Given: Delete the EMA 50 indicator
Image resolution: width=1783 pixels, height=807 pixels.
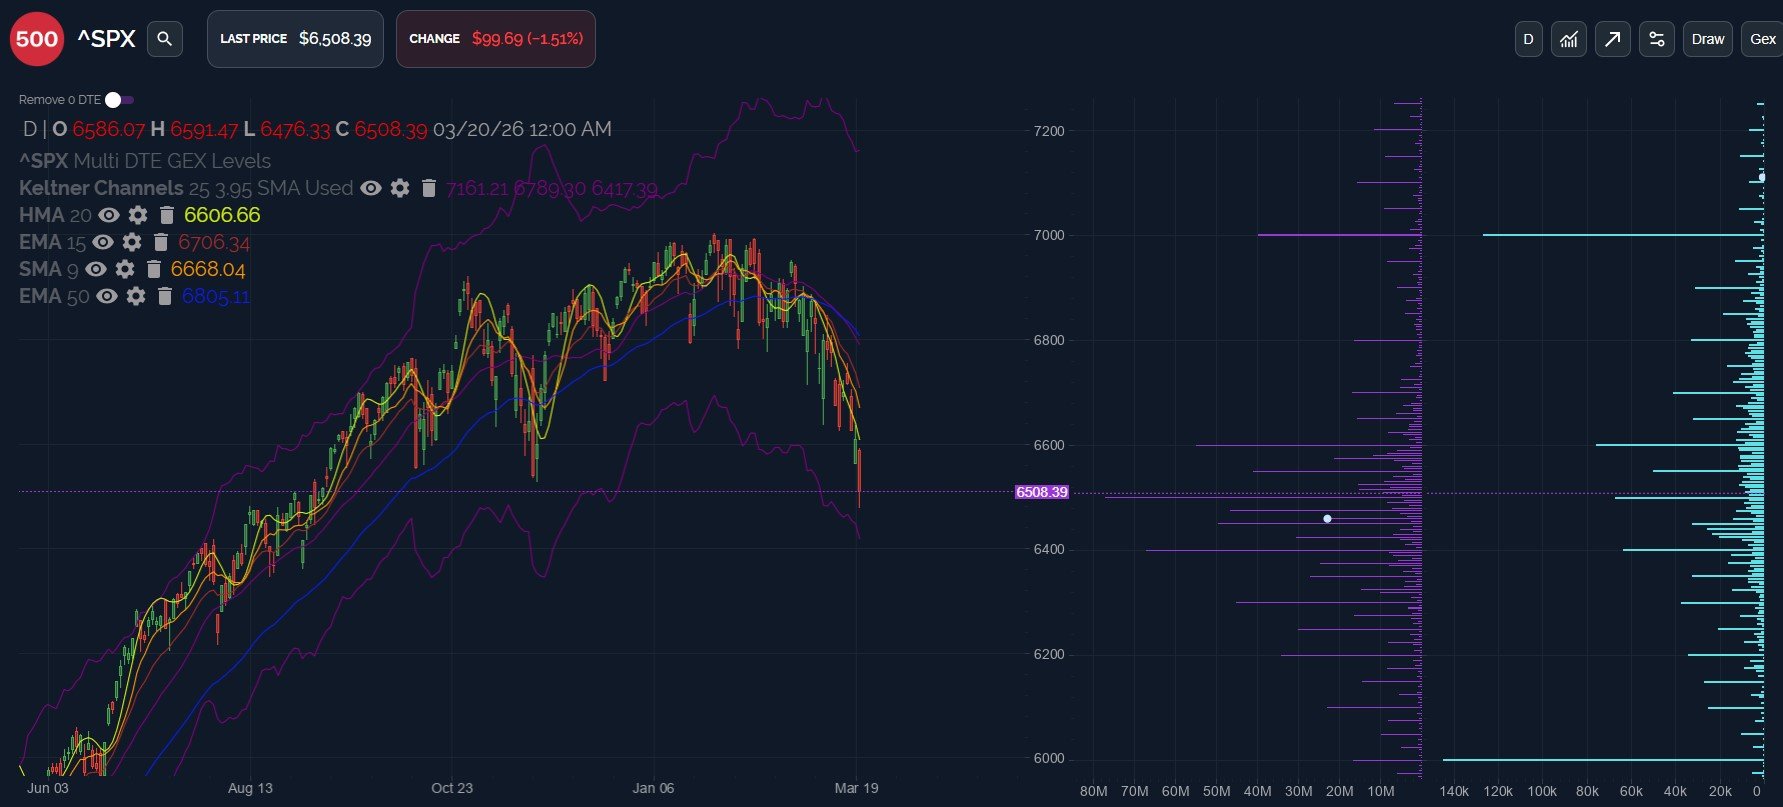Looking at the screenshot, I should coord(165,296).
